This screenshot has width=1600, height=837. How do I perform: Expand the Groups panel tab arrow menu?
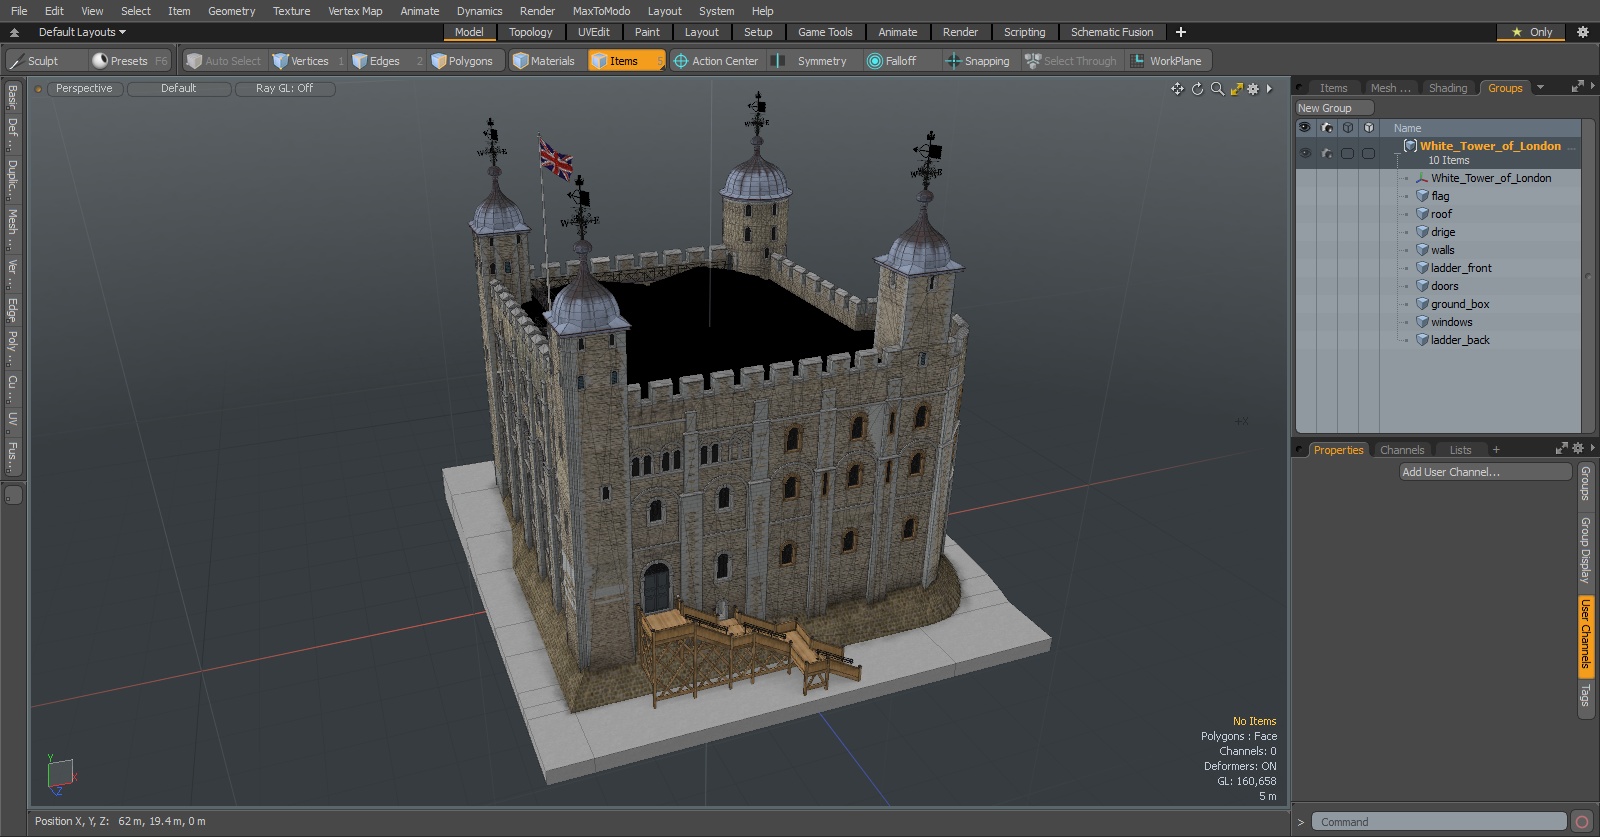point(1541,88)
